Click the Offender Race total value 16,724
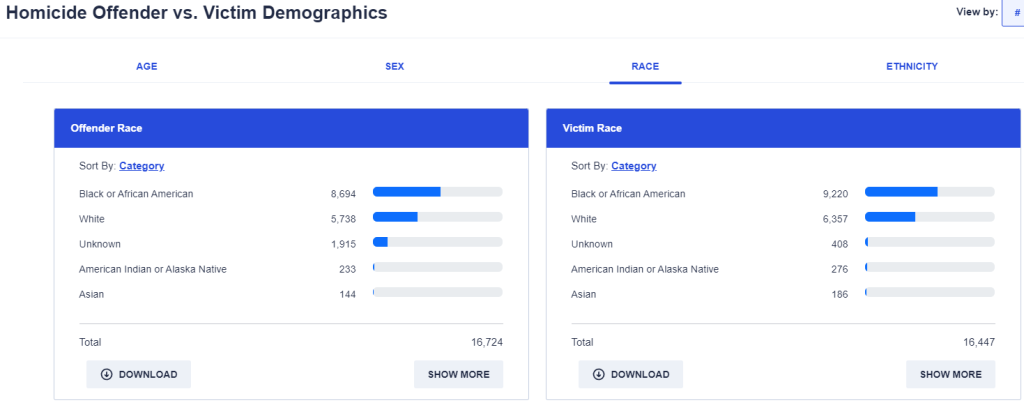 [x=486, y=342]
